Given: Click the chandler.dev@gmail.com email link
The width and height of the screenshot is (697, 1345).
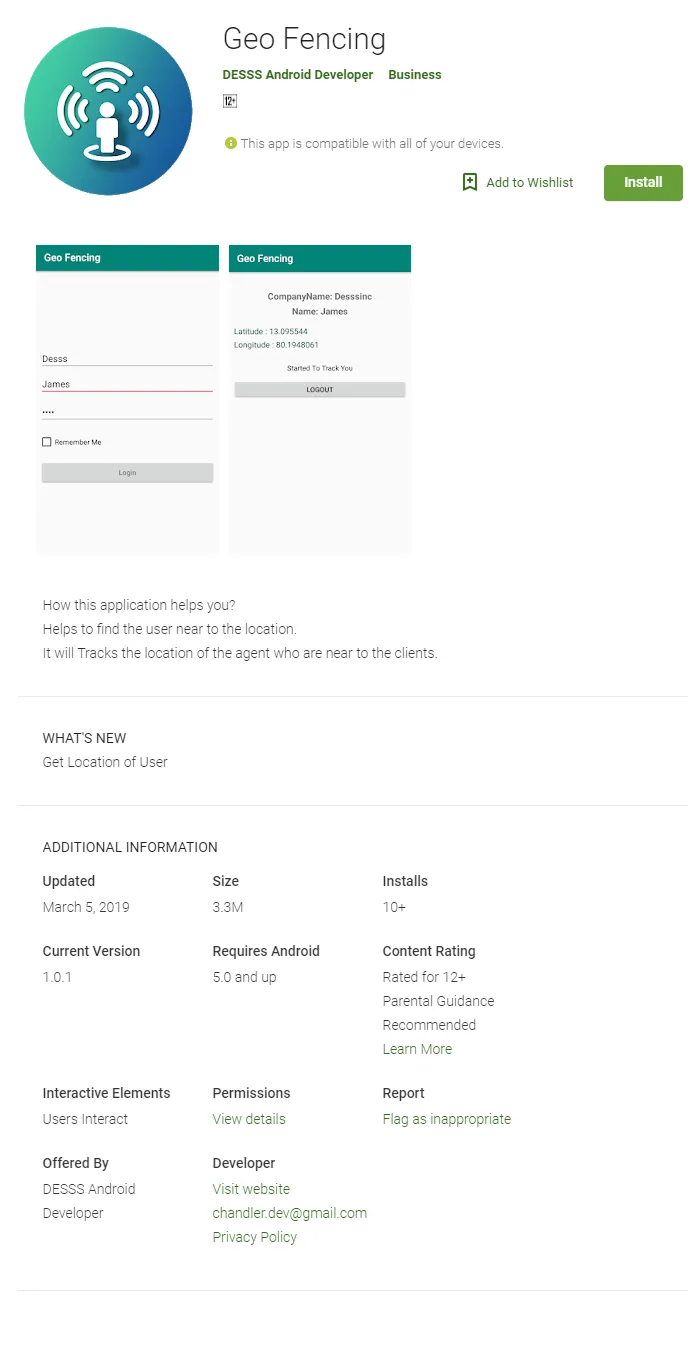Looking at the screenshot, I should click(x=290, y=1213).
